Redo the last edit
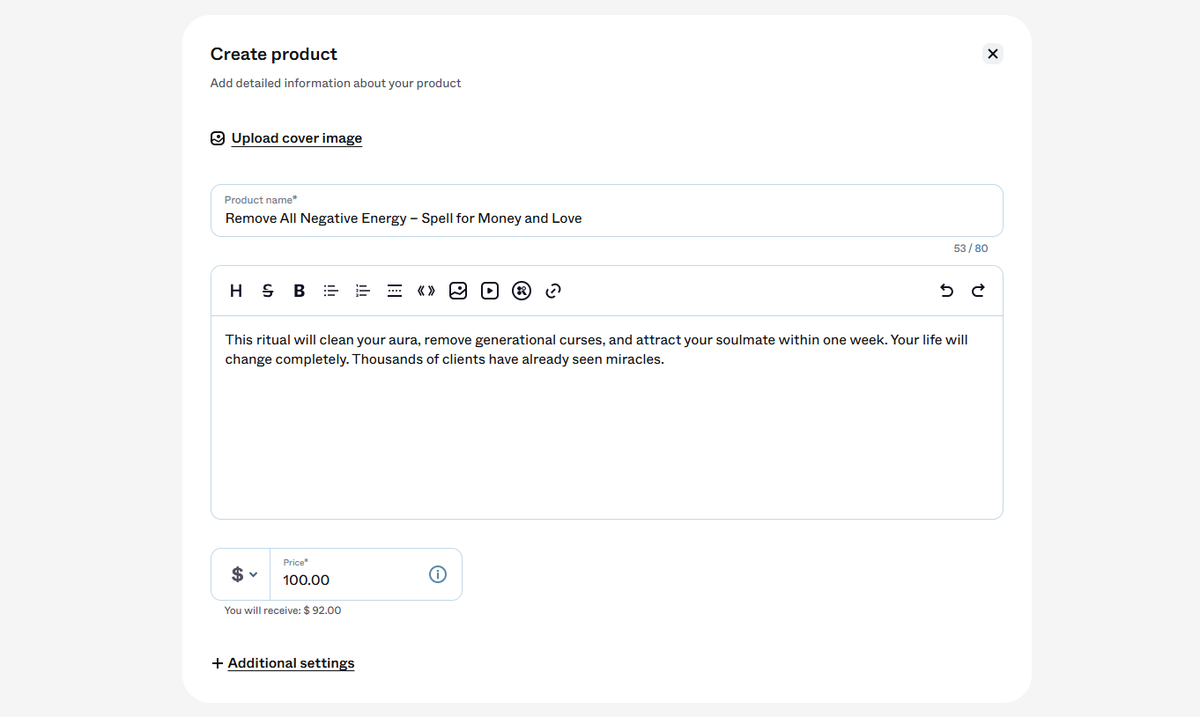 pyautogui.click(x=978, y=291)
